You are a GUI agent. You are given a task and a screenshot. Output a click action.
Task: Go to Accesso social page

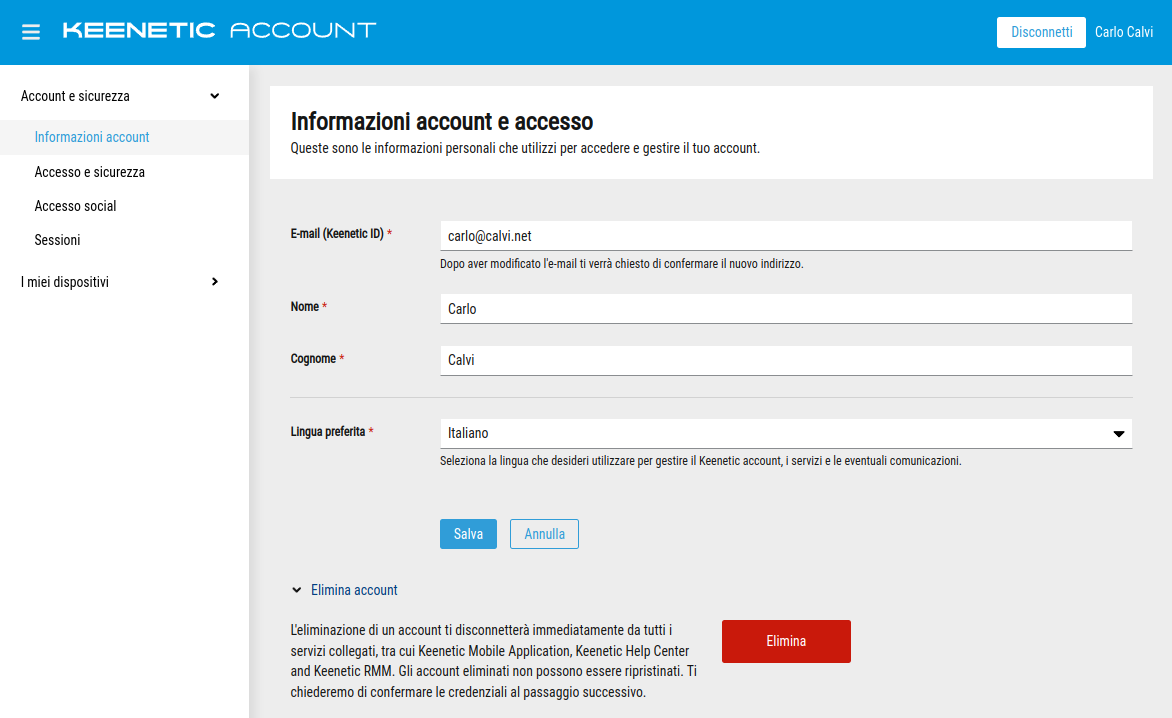pyautogui.click(x=76, y=206)
